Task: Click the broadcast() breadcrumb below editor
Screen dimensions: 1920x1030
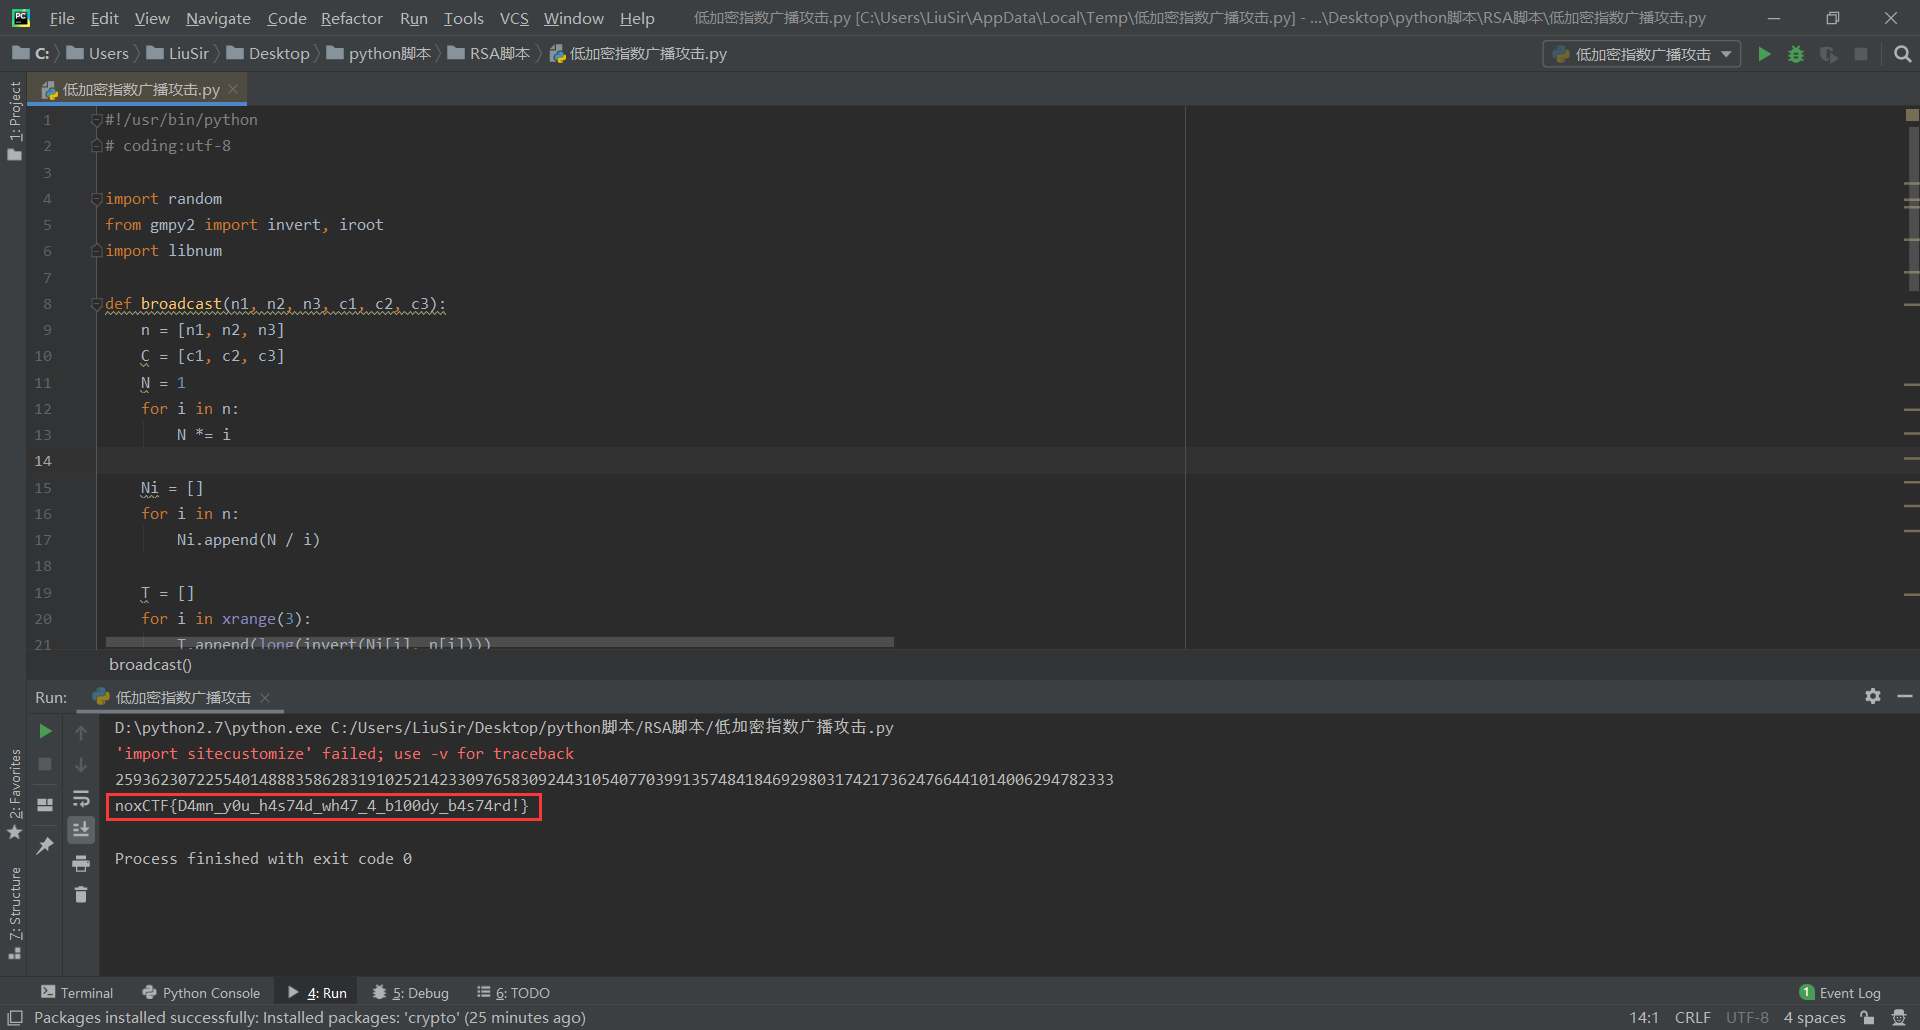Action: [150, 664]
